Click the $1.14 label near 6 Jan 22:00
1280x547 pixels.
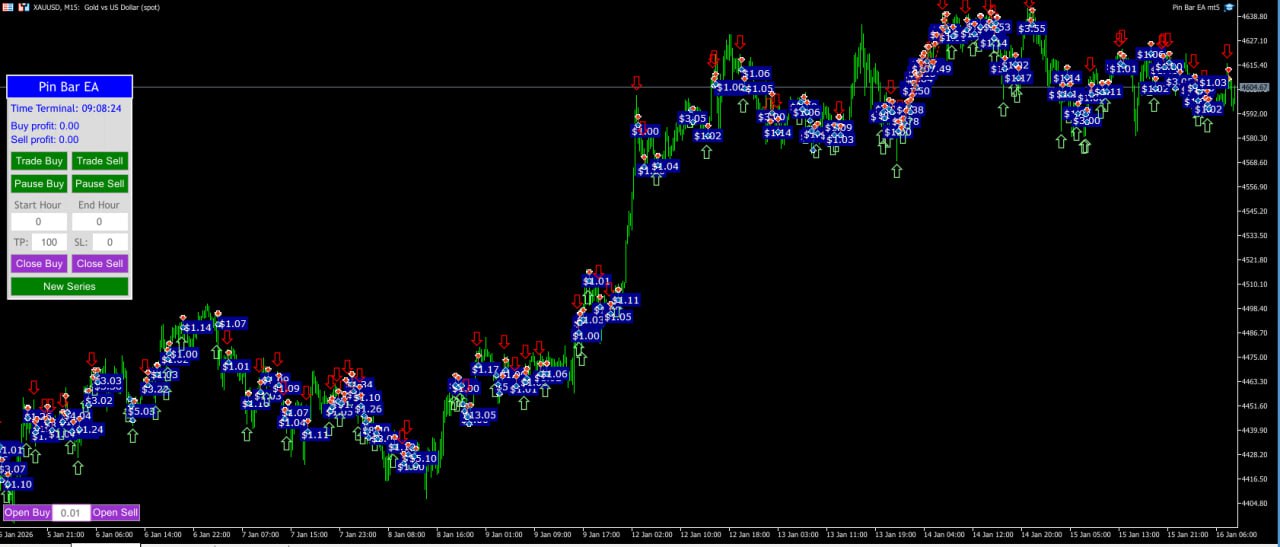(x=196, y=327)
